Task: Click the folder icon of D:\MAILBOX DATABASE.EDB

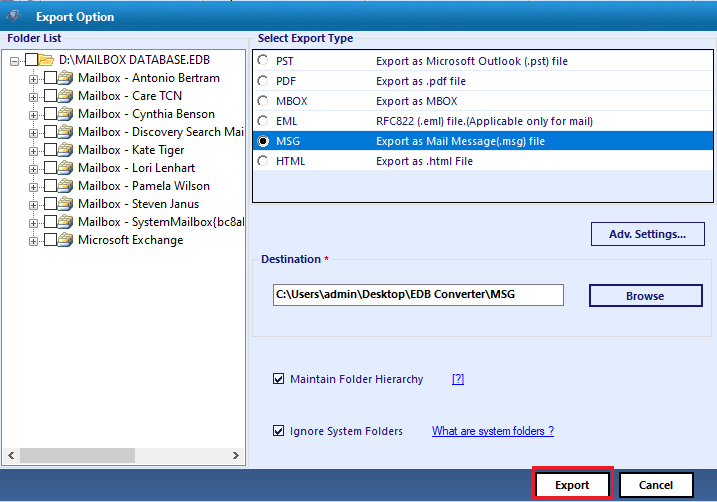Action: click(46, 60)
